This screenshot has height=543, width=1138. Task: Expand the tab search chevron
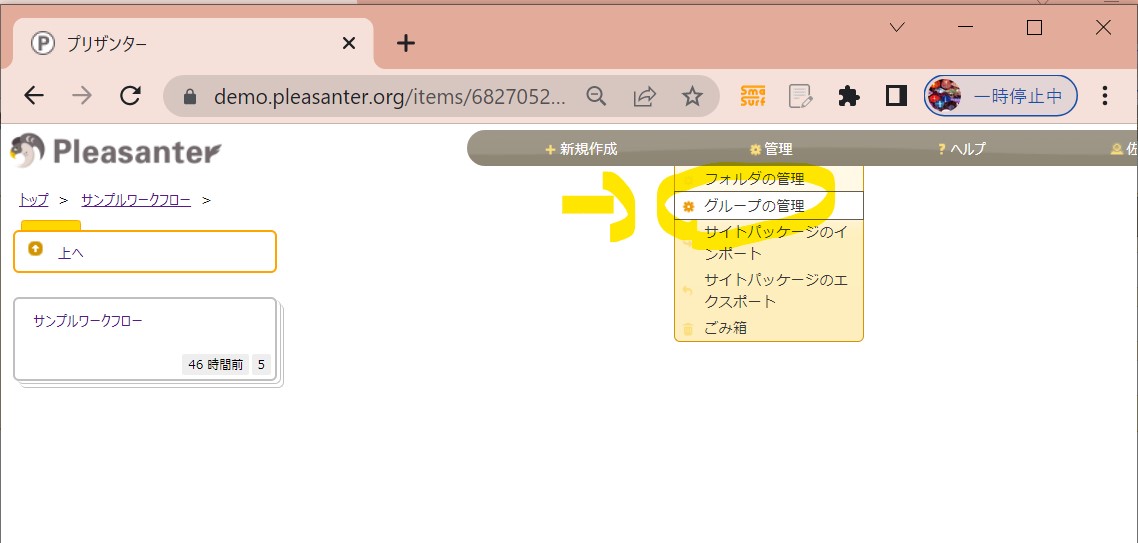tap(897, 28)
